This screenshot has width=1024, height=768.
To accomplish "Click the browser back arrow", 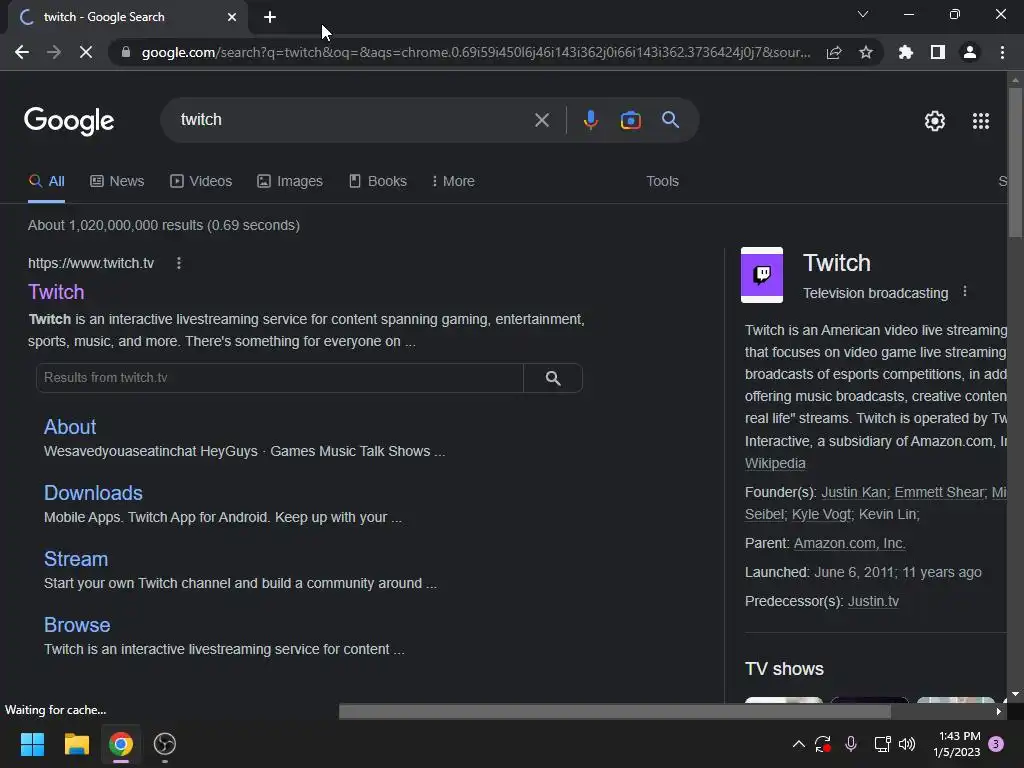I will [22, 52].
